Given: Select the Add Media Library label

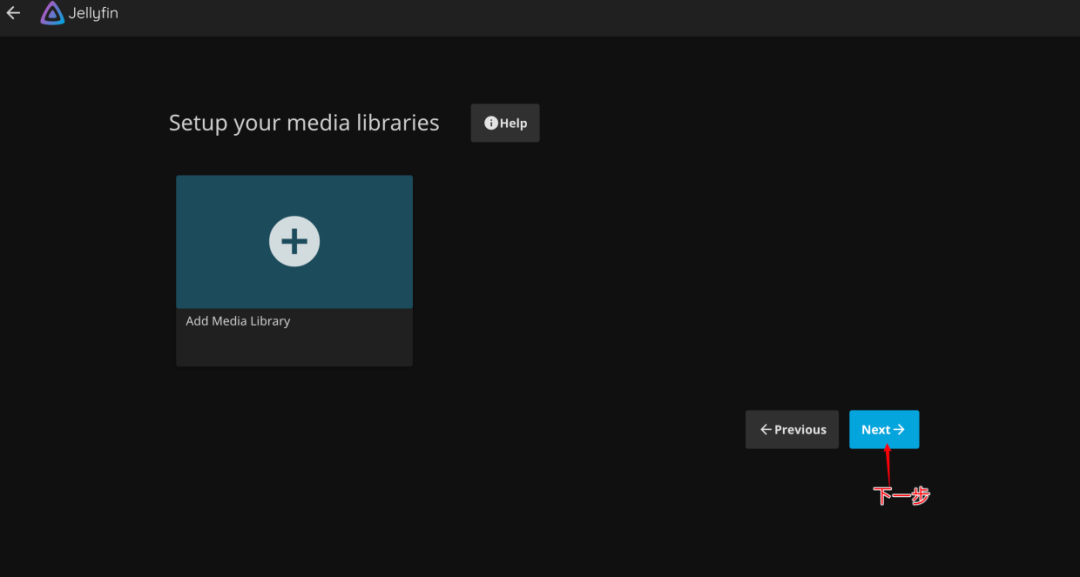Looking at the screenshot, I should click(238, 321).
